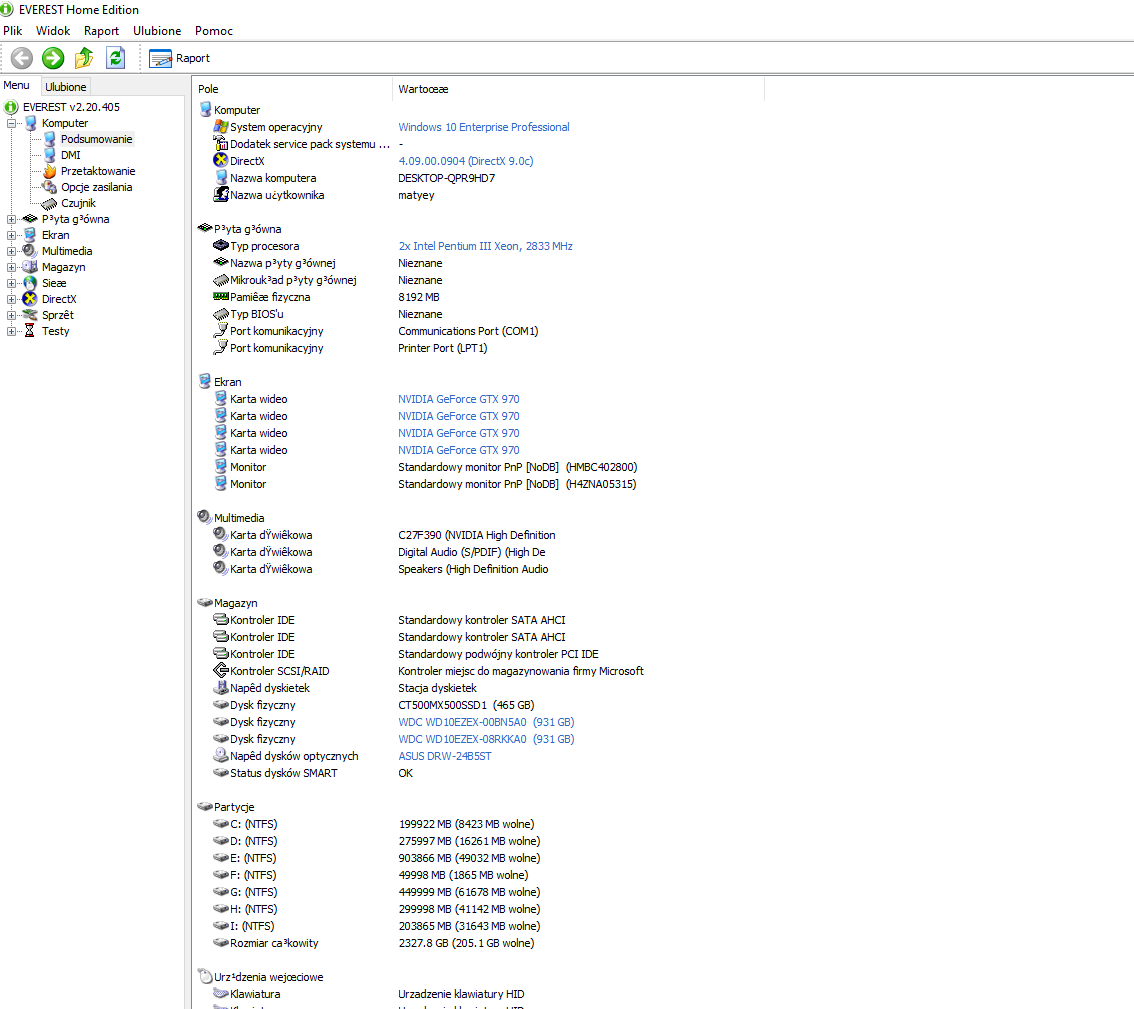Screen dimensions: 1134x1009
Task: Click the Klawiatura keyboard icon
Action: 221,993
